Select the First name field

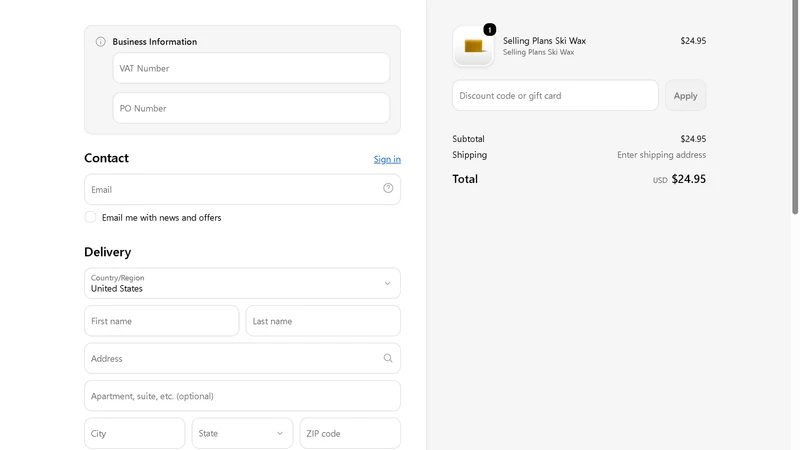[x=162, y=321]
